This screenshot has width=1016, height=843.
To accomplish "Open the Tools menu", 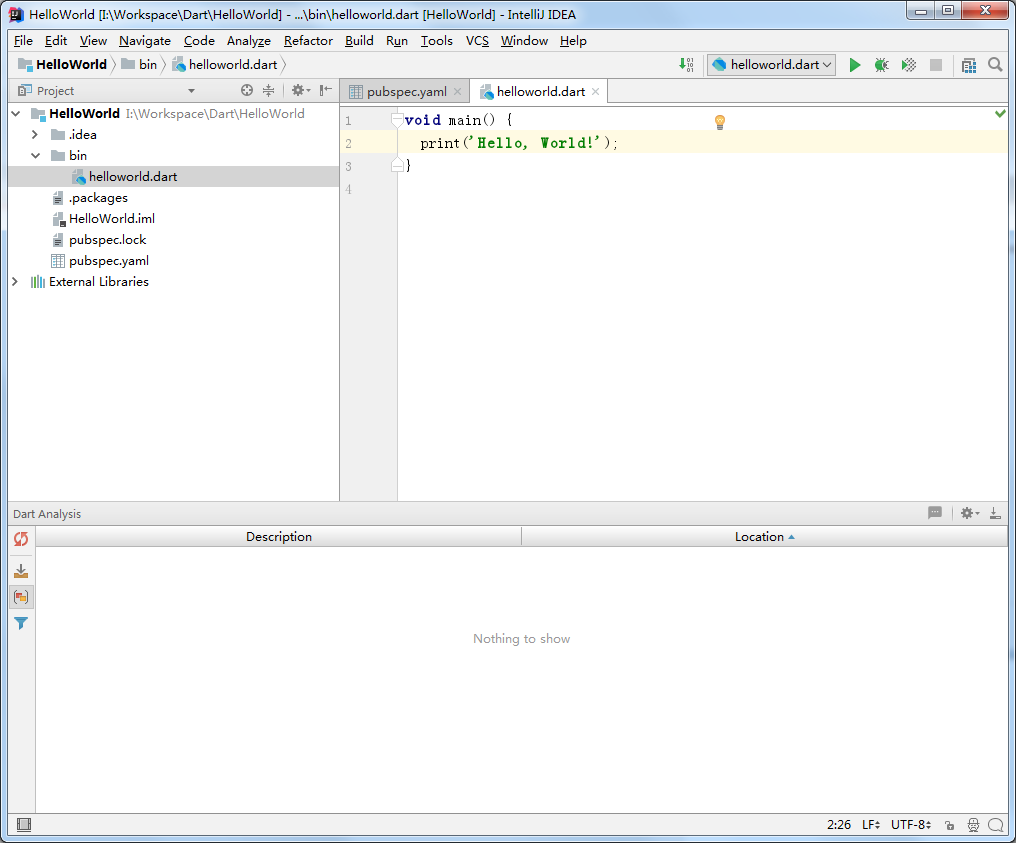I will click(437, 41).
